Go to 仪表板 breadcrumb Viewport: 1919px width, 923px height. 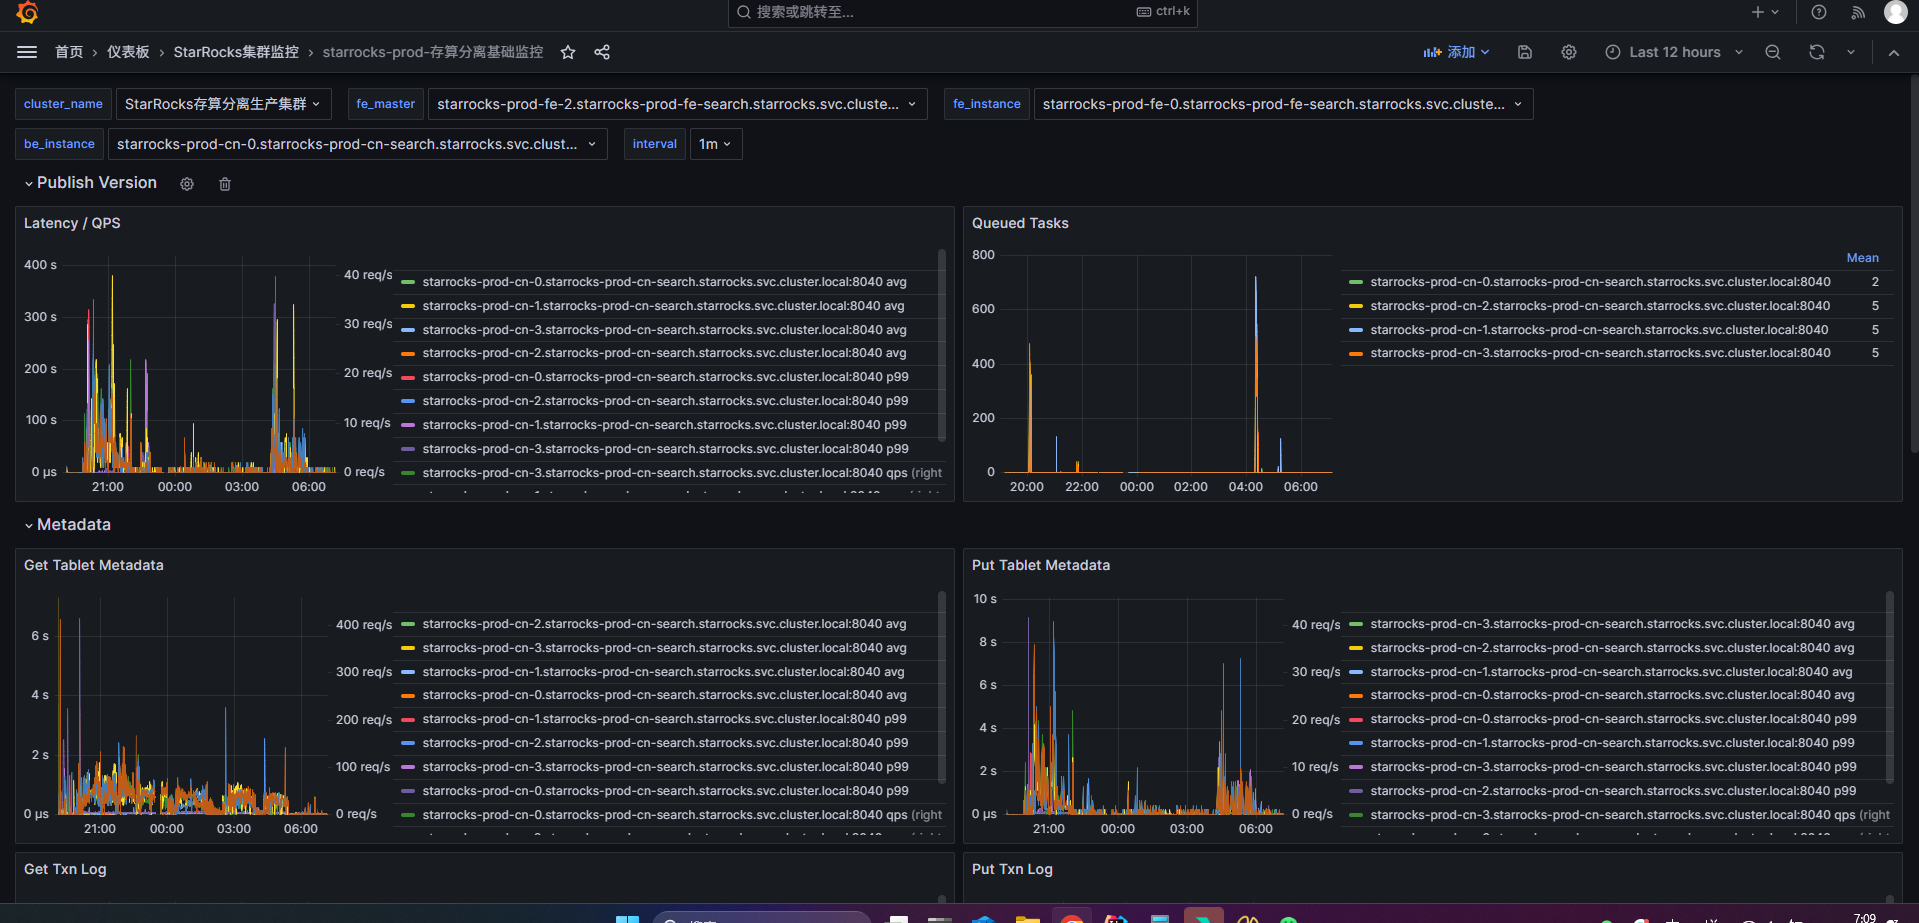tap(128, 52)
